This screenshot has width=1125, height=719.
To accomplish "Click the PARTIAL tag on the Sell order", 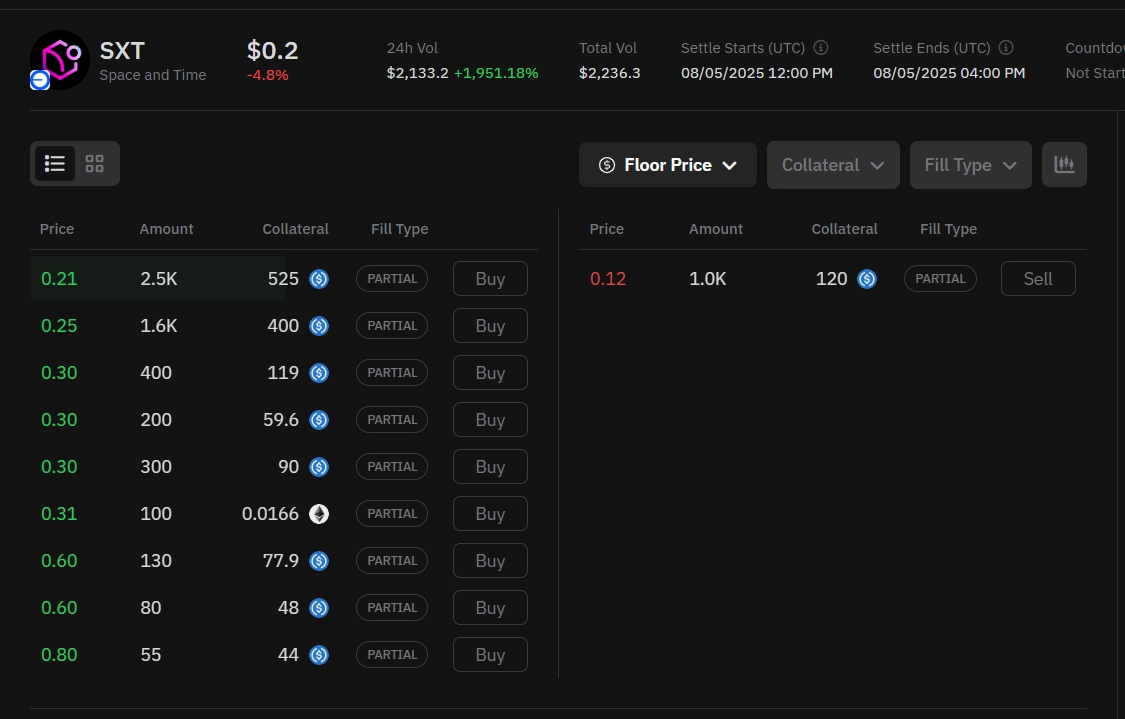I will (940, 278).
